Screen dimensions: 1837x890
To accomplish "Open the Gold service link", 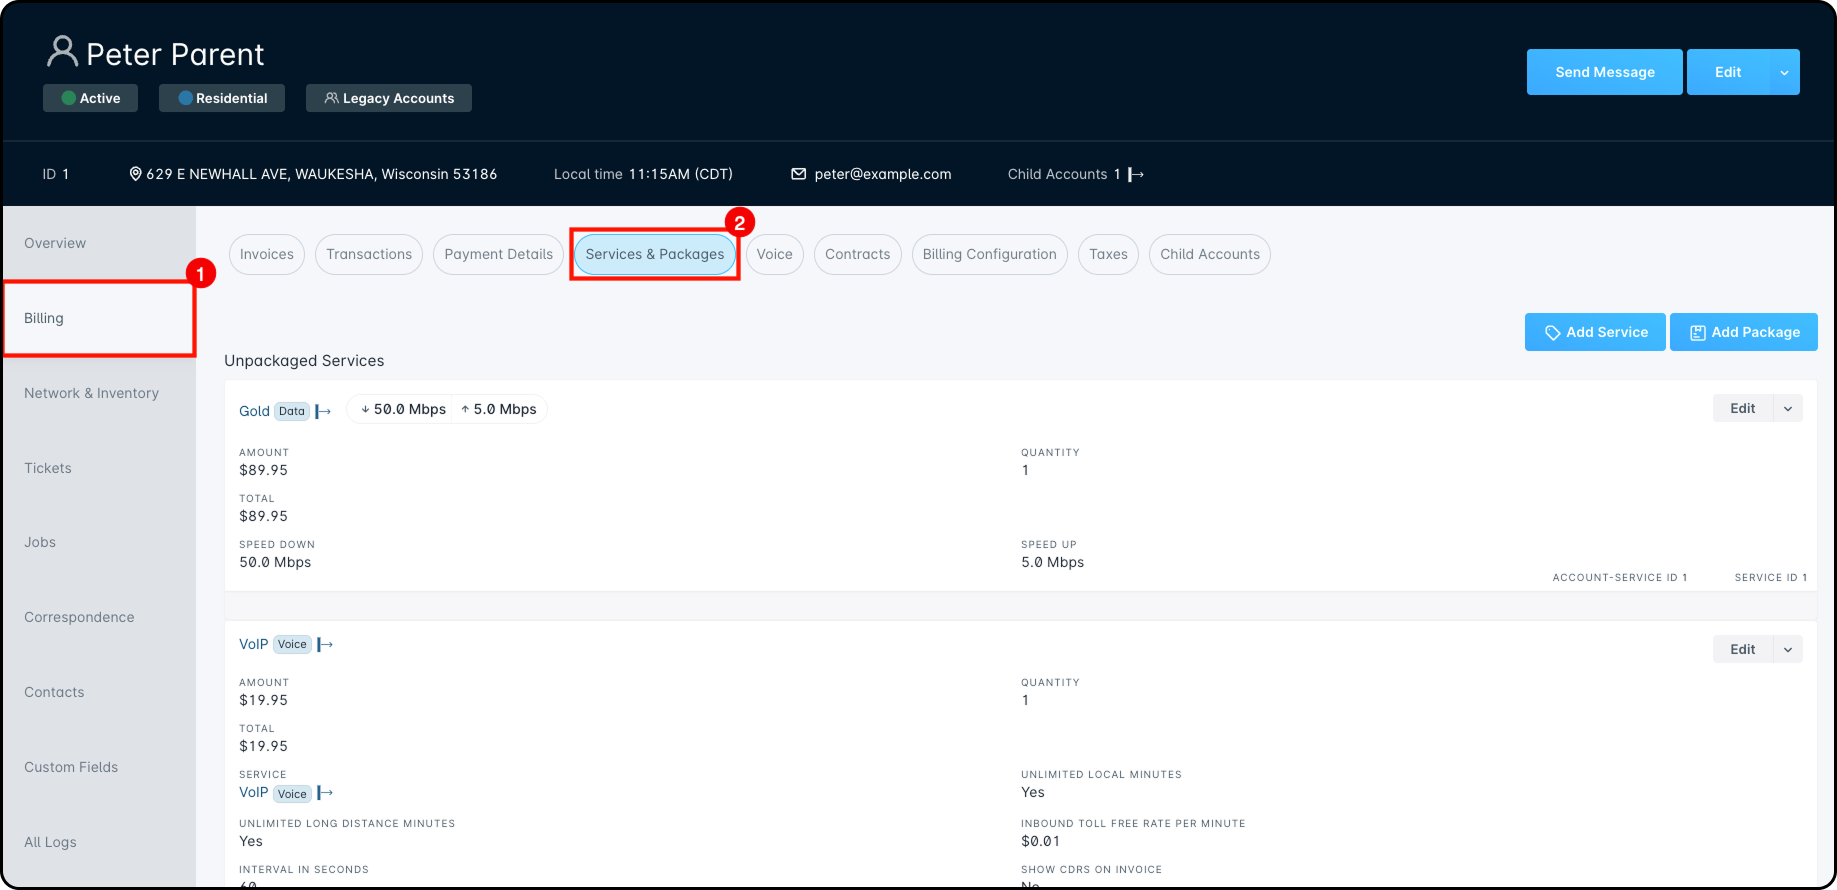I will pos(254,411).
